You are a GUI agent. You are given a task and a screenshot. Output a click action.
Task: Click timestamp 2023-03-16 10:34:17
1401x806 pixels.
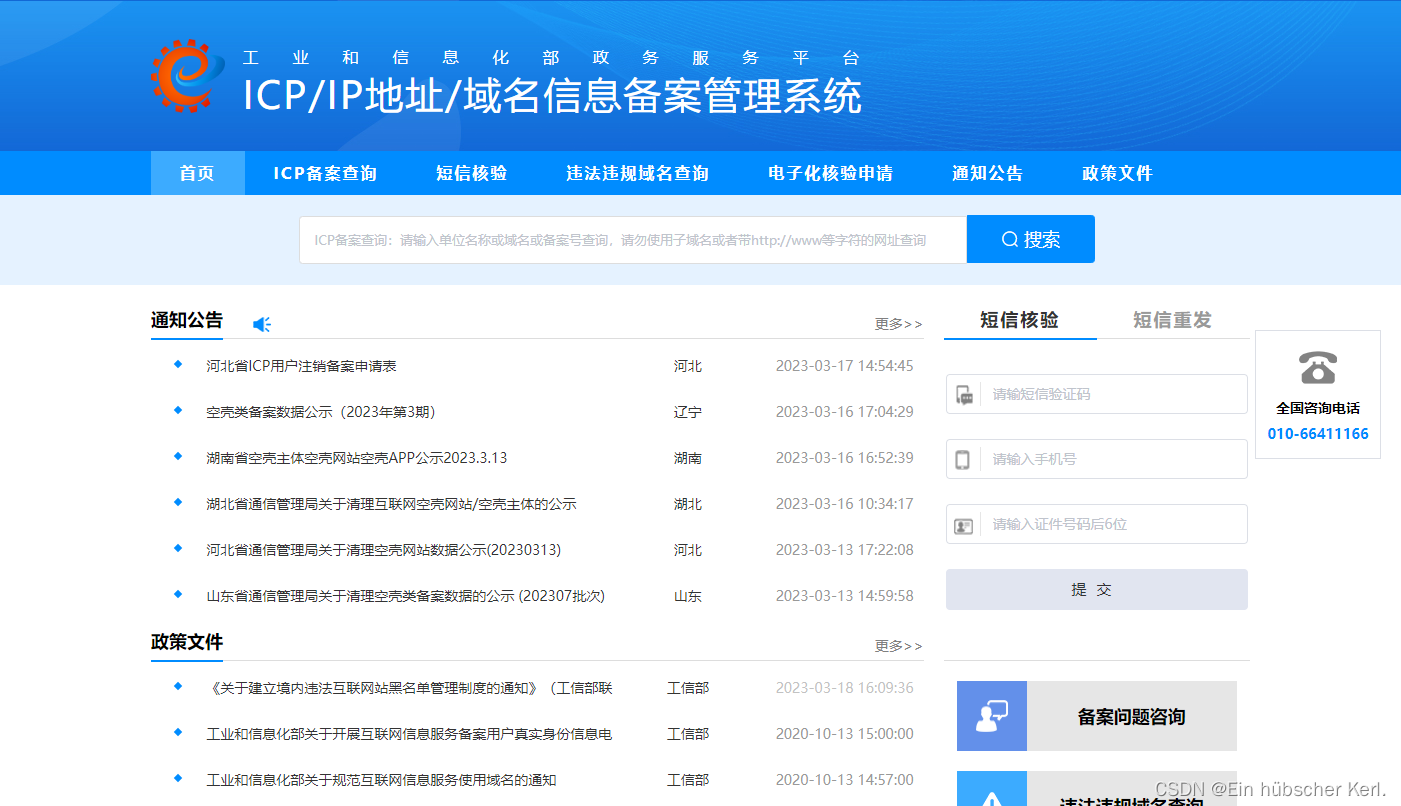[x=845, y=504]
